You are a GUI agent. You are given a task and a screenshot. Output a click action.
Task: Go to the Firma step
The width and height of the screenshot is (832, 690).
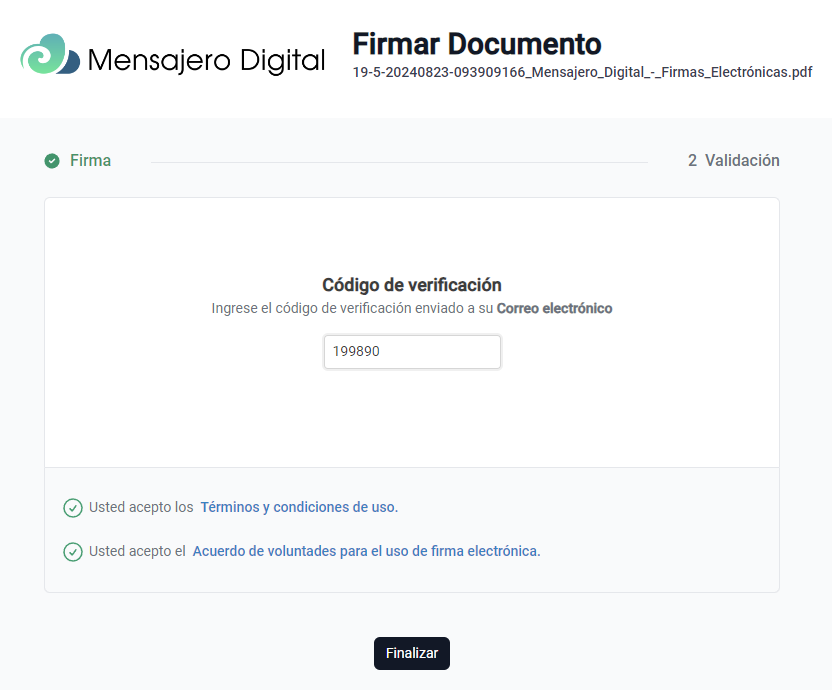(x=90, y=161)
